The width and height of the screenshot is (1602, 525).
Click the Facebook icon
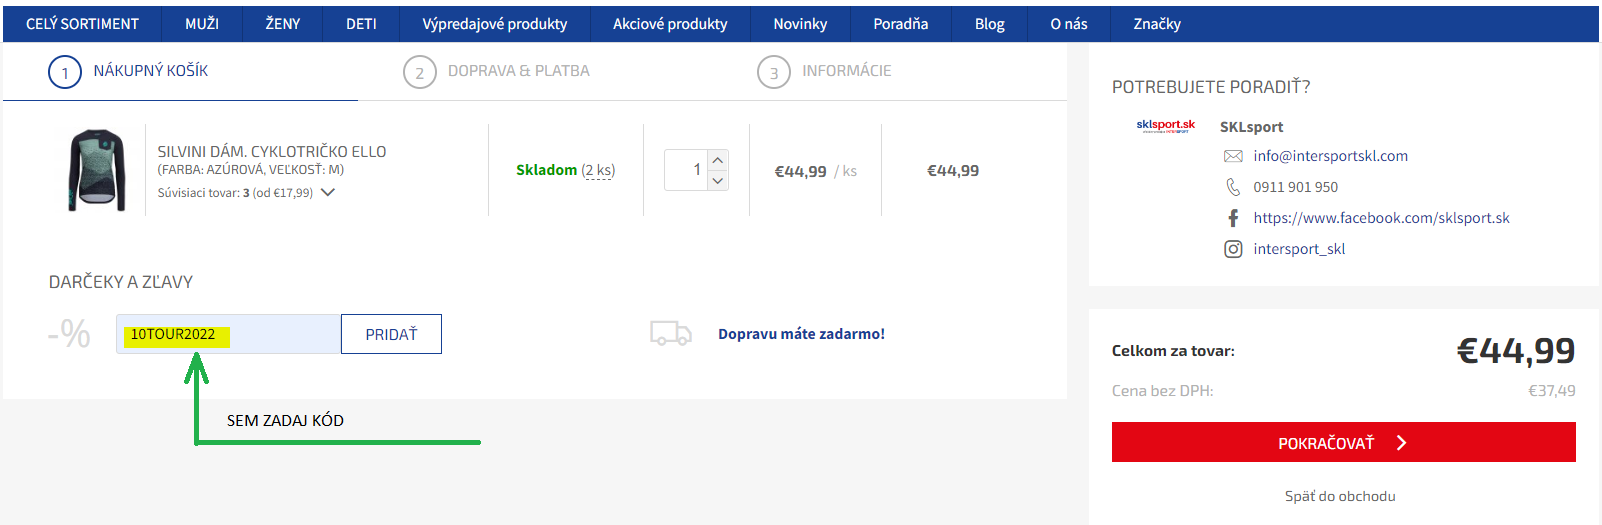tap(1233, 218)
